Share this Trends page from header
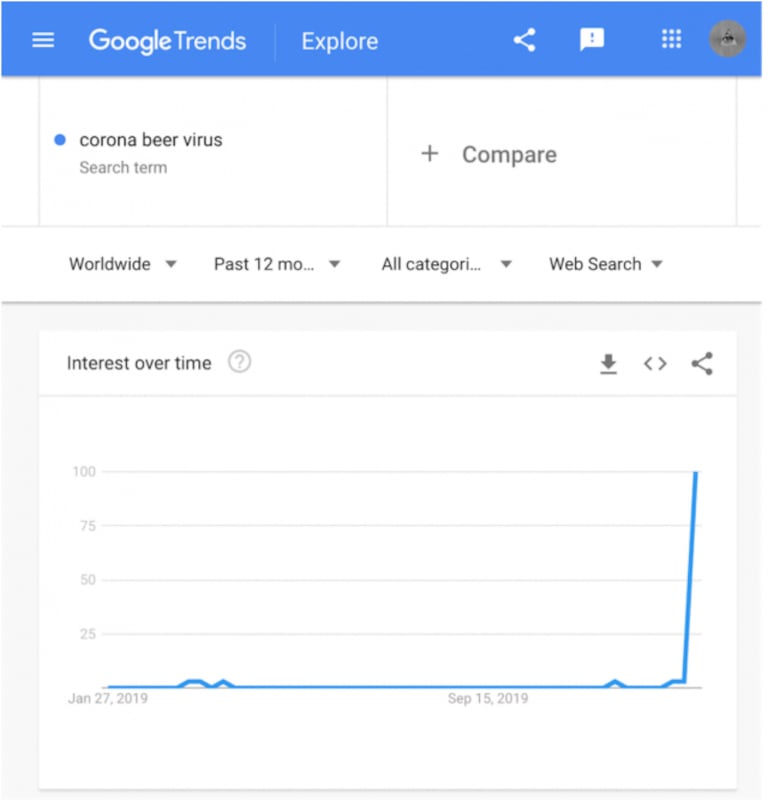Viewport: 768px width, 802px height. point(524,40)
